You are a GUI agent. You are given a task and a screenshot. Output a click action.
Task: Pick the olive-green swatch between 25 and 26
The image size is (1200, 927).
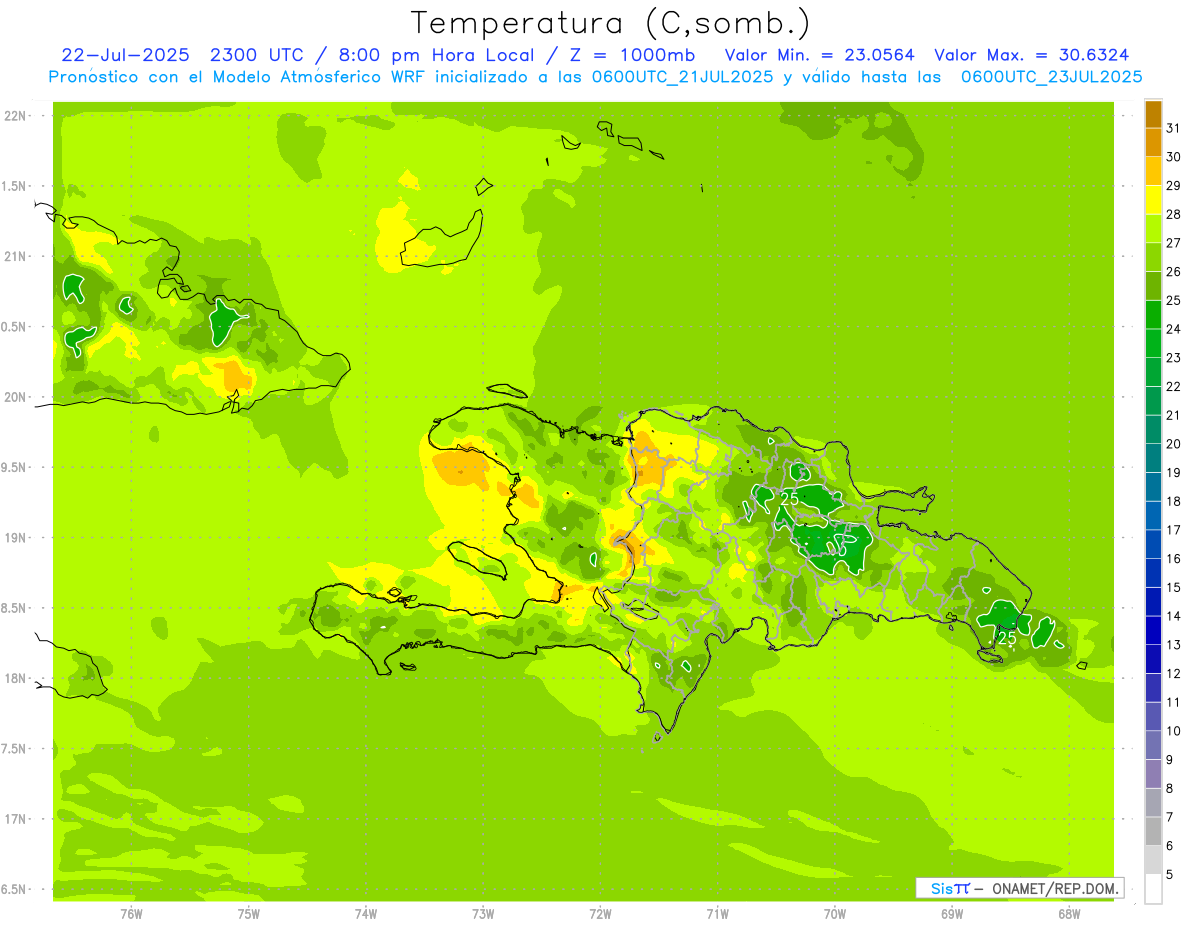[x=1153, y=286]
